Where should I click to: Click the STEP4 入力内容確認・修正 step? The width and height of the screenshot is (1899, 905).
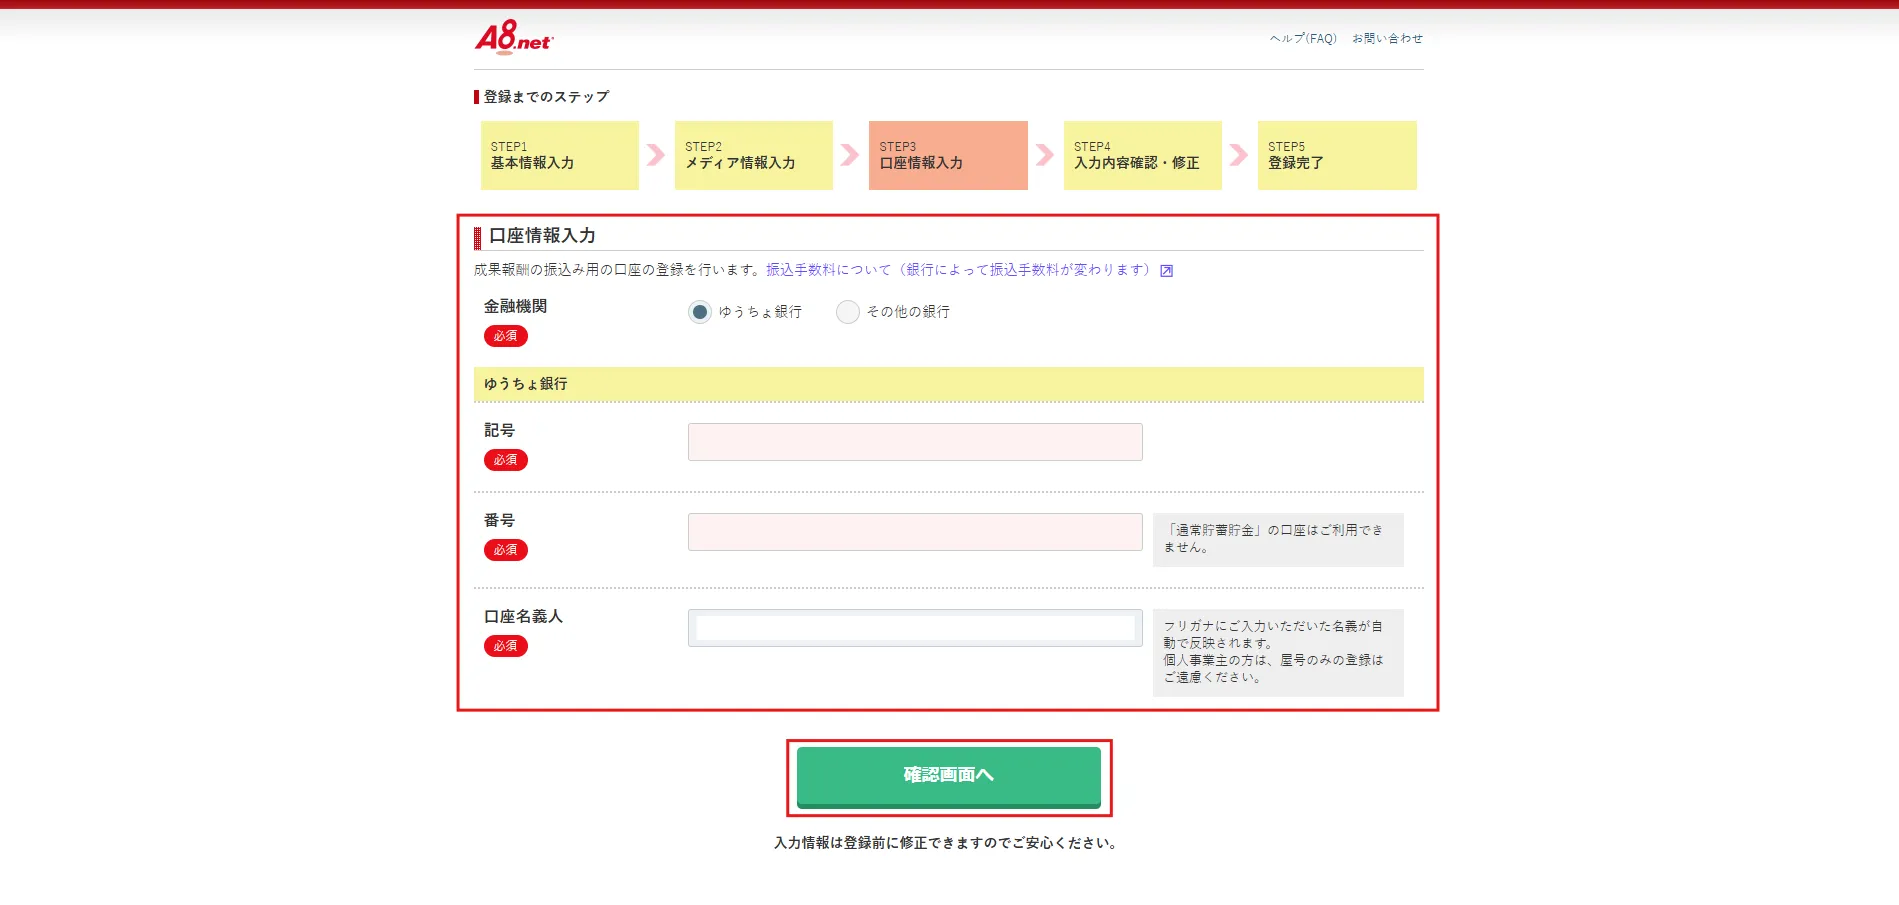tap(1143, 155)
